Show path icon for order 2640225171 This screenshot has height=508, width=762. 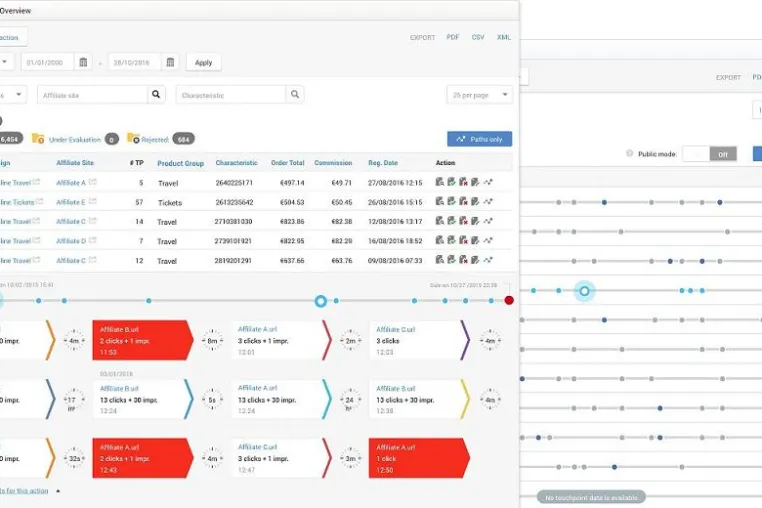tap(488, 182)
